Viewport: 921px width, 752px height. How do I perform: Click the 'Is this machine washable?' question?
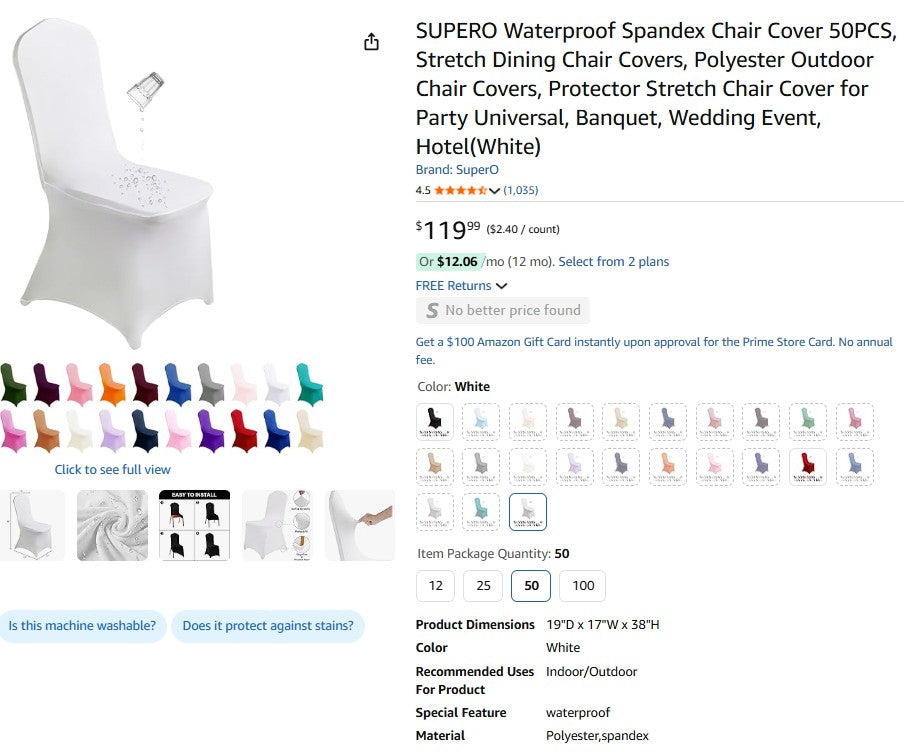pos(83,625)
